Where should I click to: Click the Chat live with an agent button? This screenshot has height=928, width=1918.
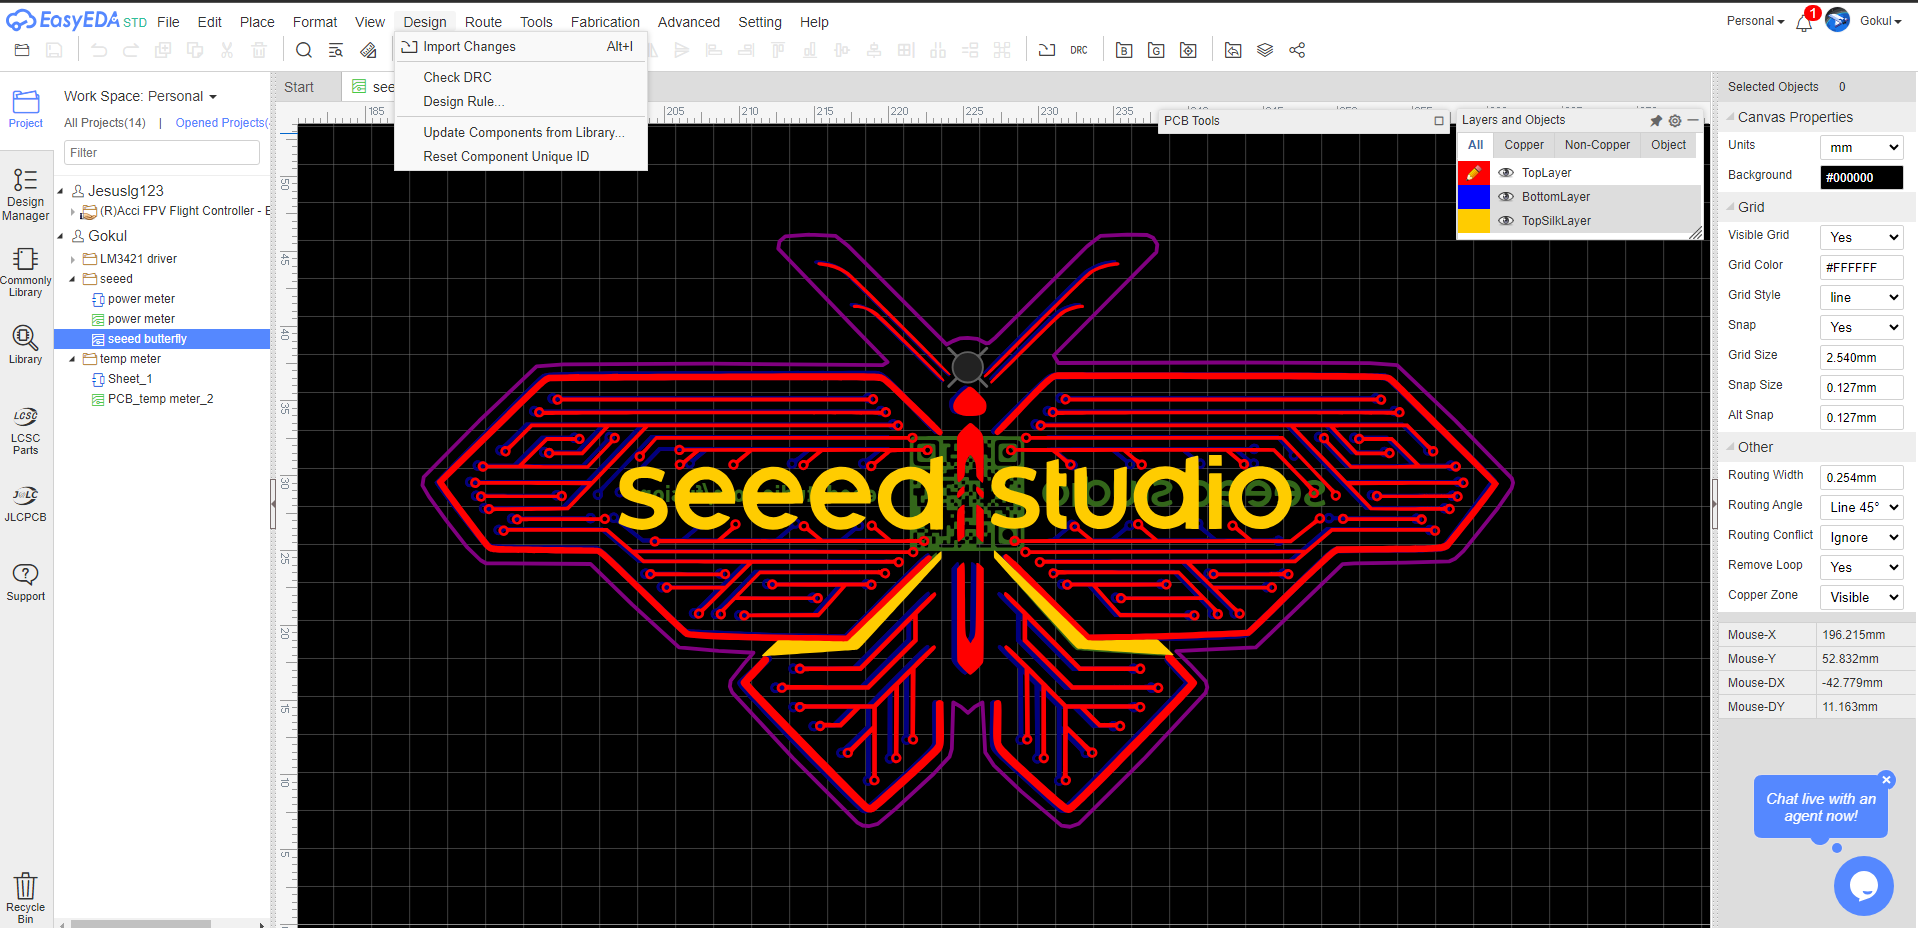click(x=1820, y=807)
